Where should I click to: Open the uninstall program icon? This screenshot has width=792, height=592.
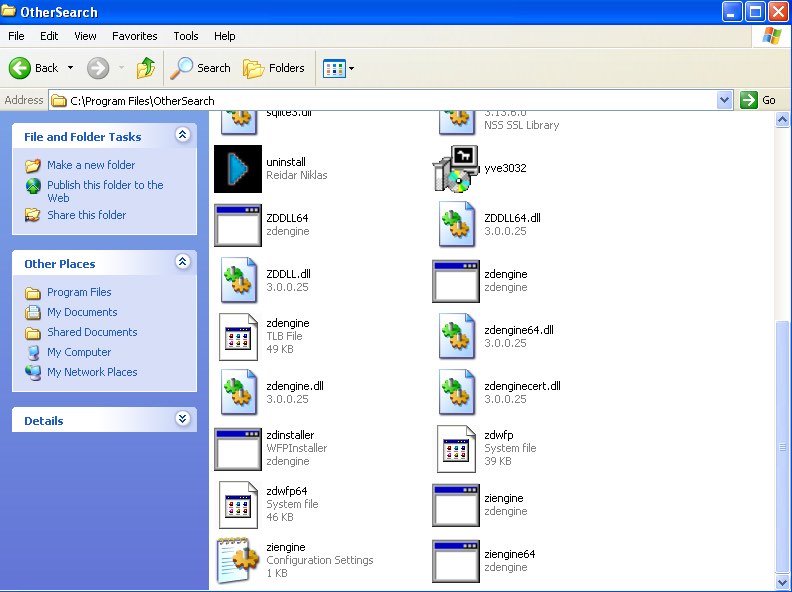tap(238, 169)
